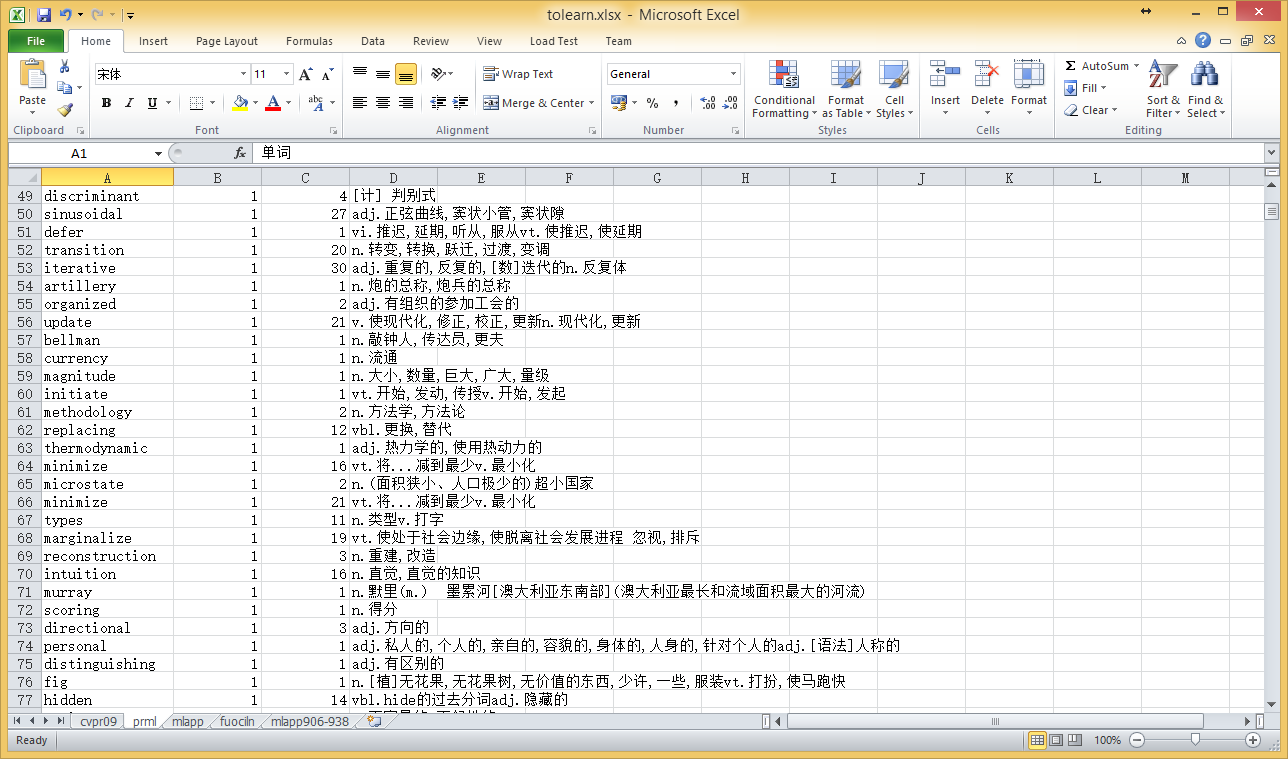Screen dimensions: 1288x759
Task: Click the Paste icon
Action: [x=32, y=74]
